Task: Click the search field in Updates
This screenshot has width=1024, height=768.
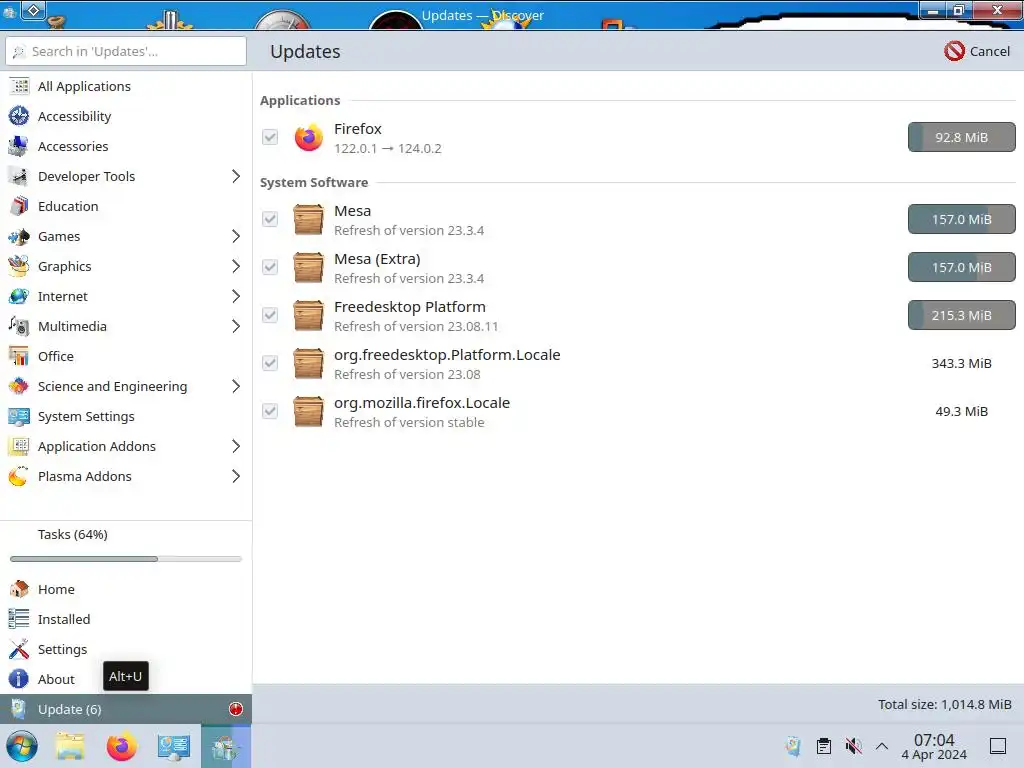Action: pos(126,51)
